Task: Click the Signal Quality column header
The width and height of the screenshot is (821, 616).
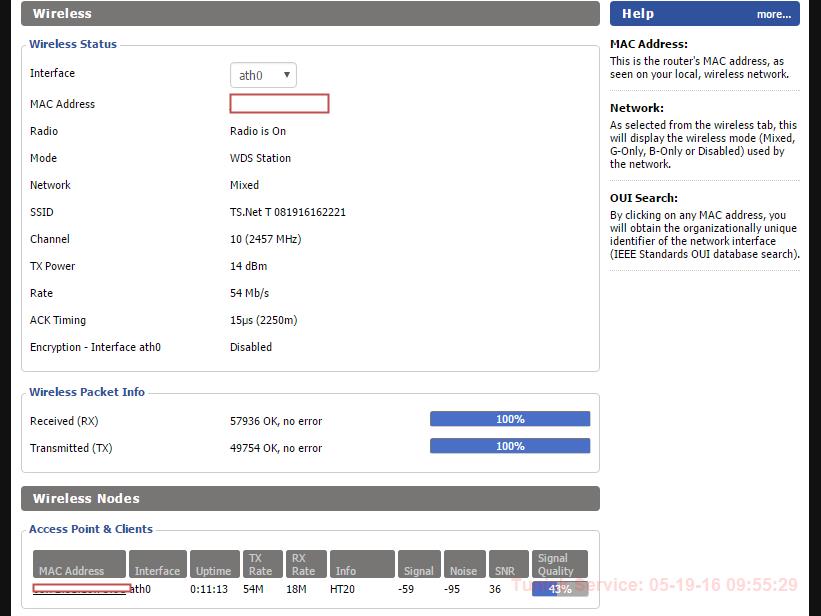Action: 560,564
